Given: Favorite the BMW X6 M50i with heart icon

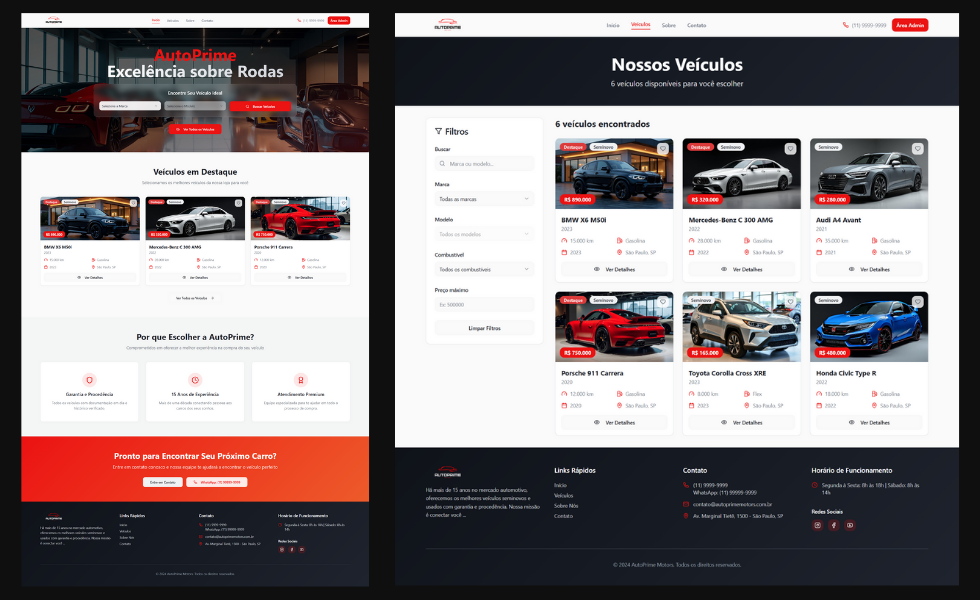Looking at the screenshot, I should [x=662, y=149].
